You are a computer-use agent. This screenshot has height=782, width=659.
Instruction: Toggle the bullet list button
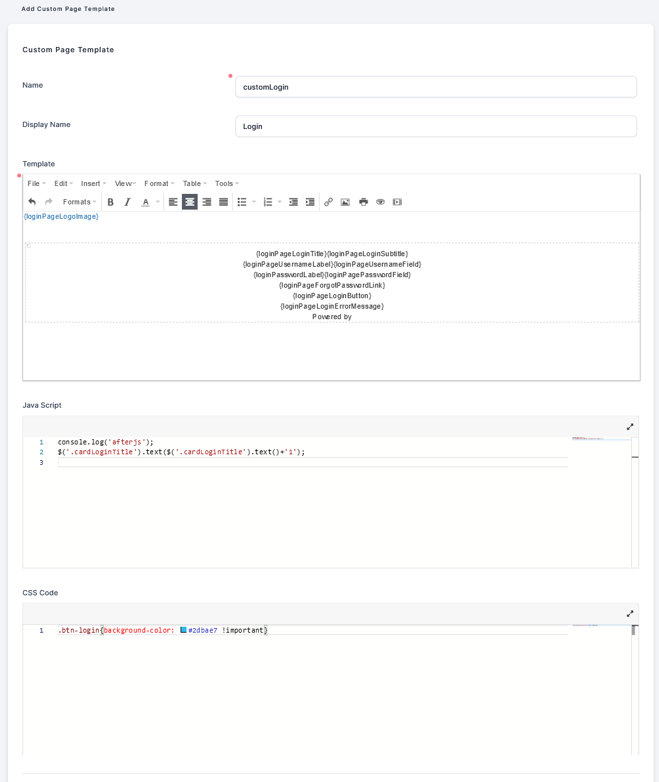point(242,202)
